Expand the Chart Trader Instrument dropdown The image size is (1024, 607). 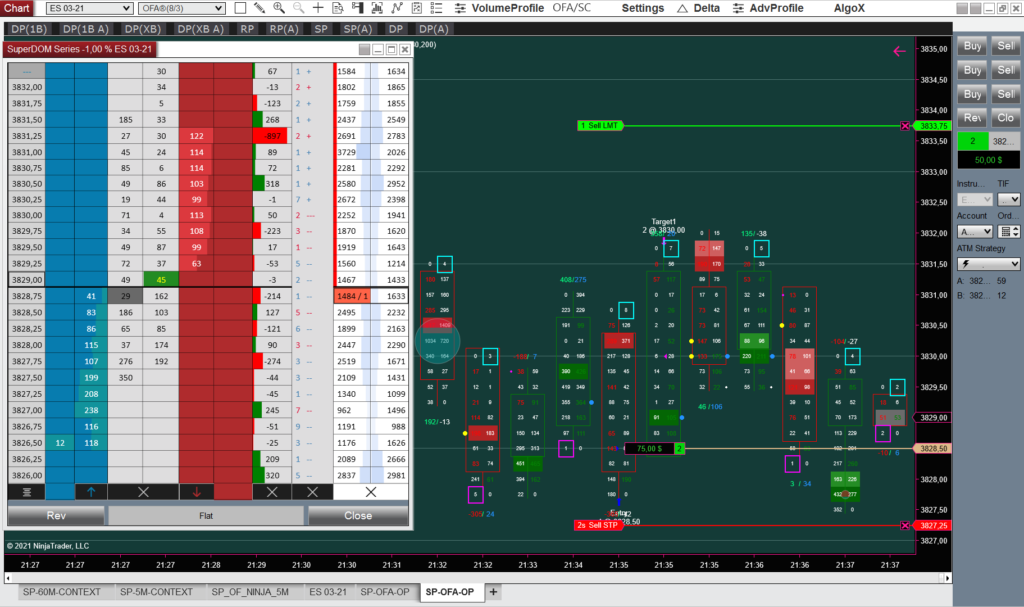974,199
